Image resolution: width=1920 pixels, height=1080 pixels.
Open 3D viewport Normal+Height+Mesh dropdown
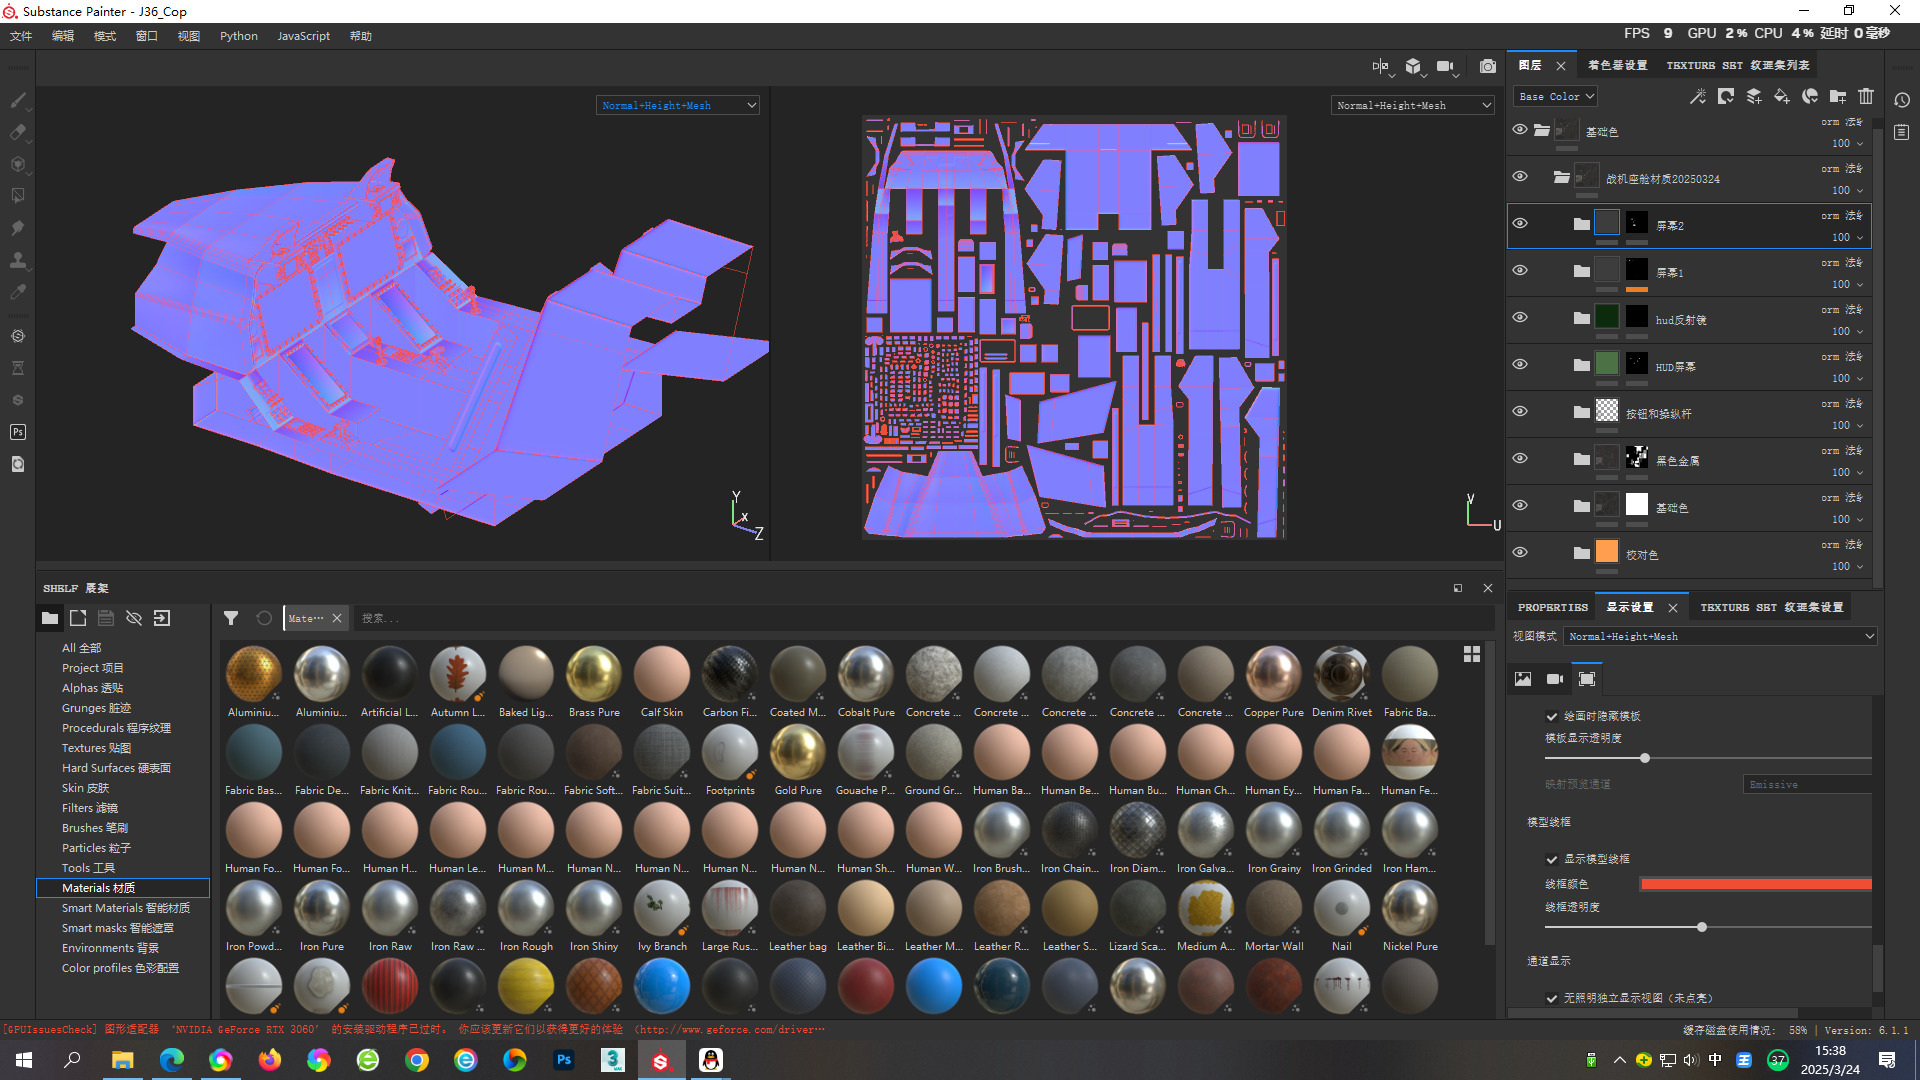click(677, 105)
